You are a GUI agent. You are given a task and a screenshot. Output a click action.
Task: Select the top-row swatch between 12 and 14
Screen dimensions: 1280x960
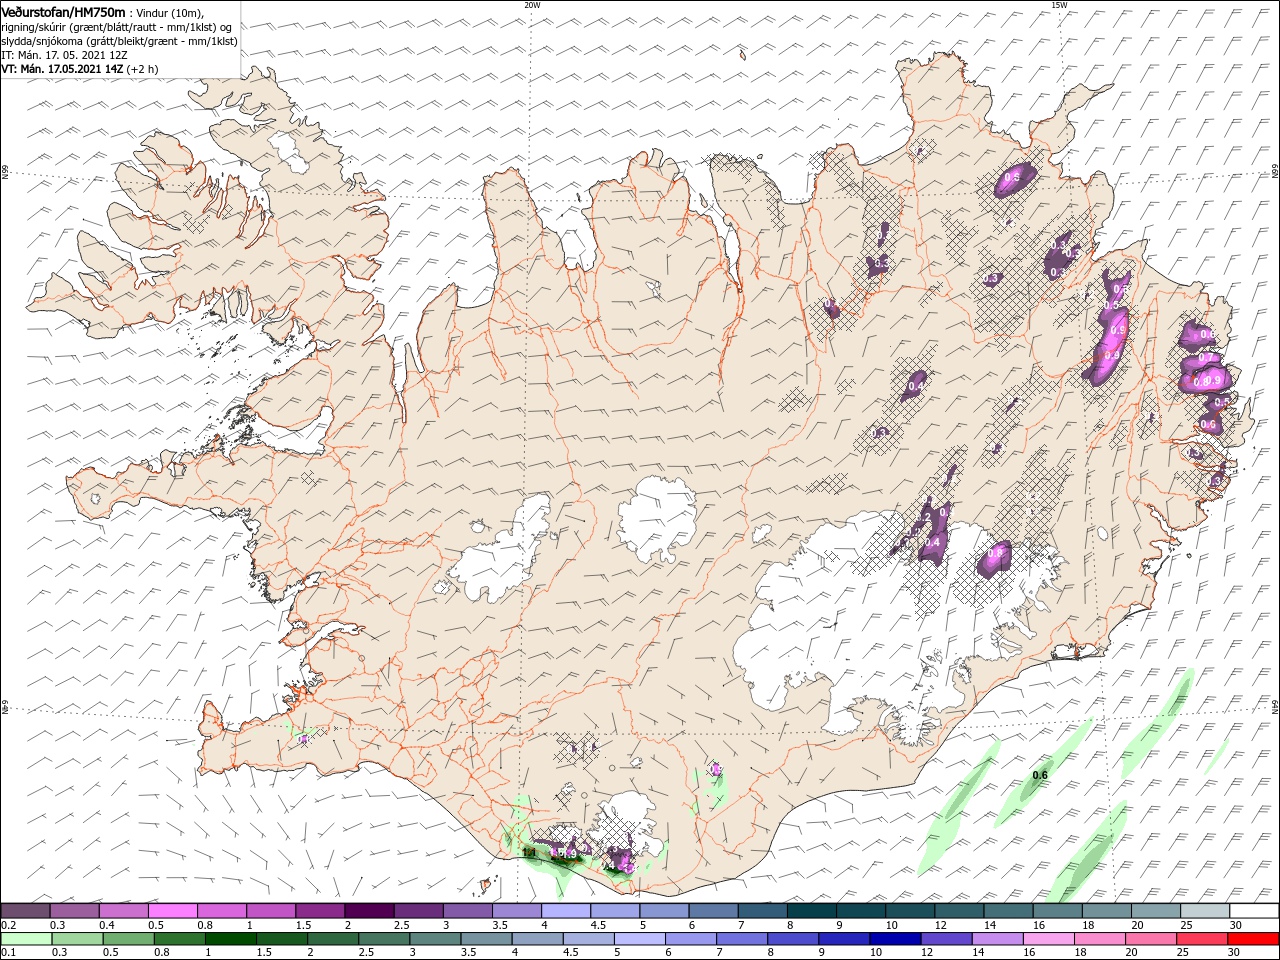coord(959,911)
